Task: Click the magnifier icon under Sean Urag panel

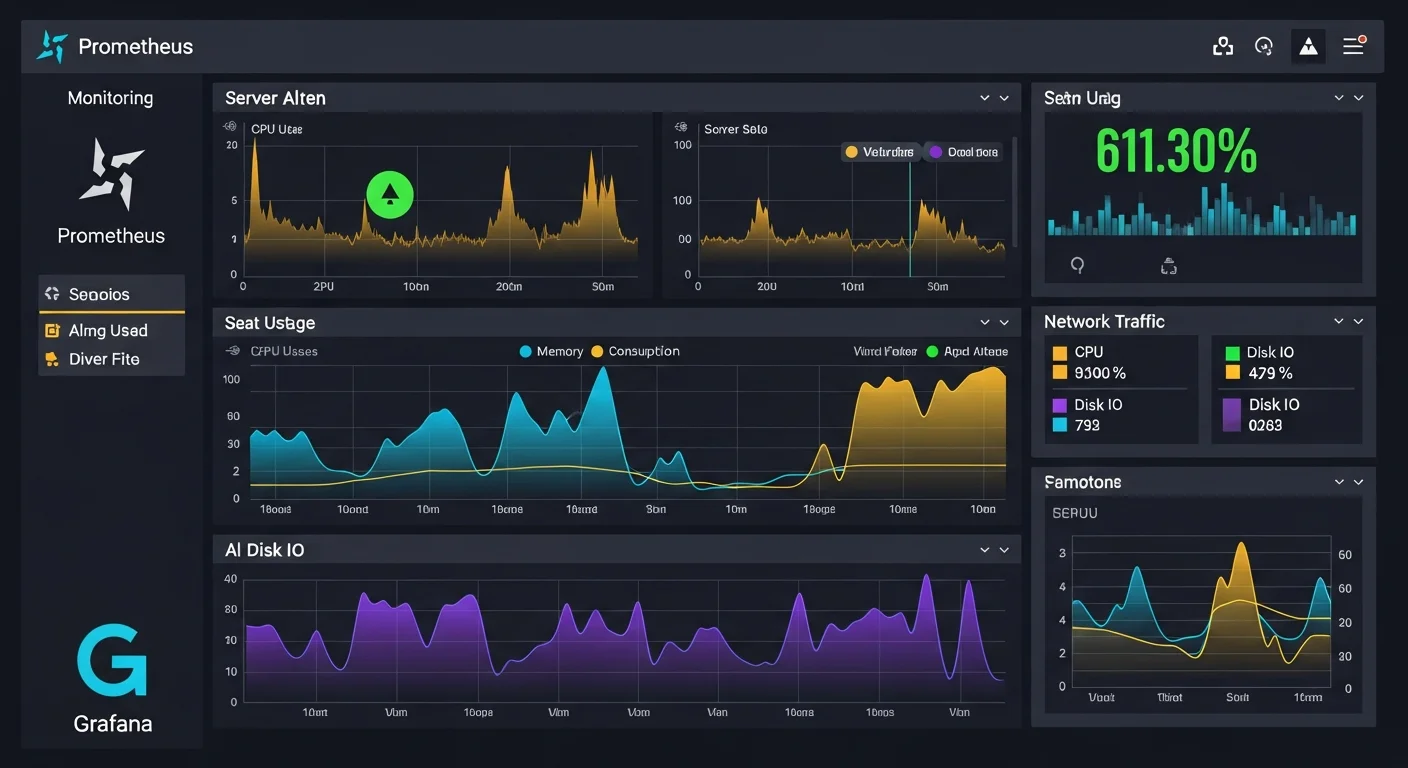Action: [x=1077, y=265]
